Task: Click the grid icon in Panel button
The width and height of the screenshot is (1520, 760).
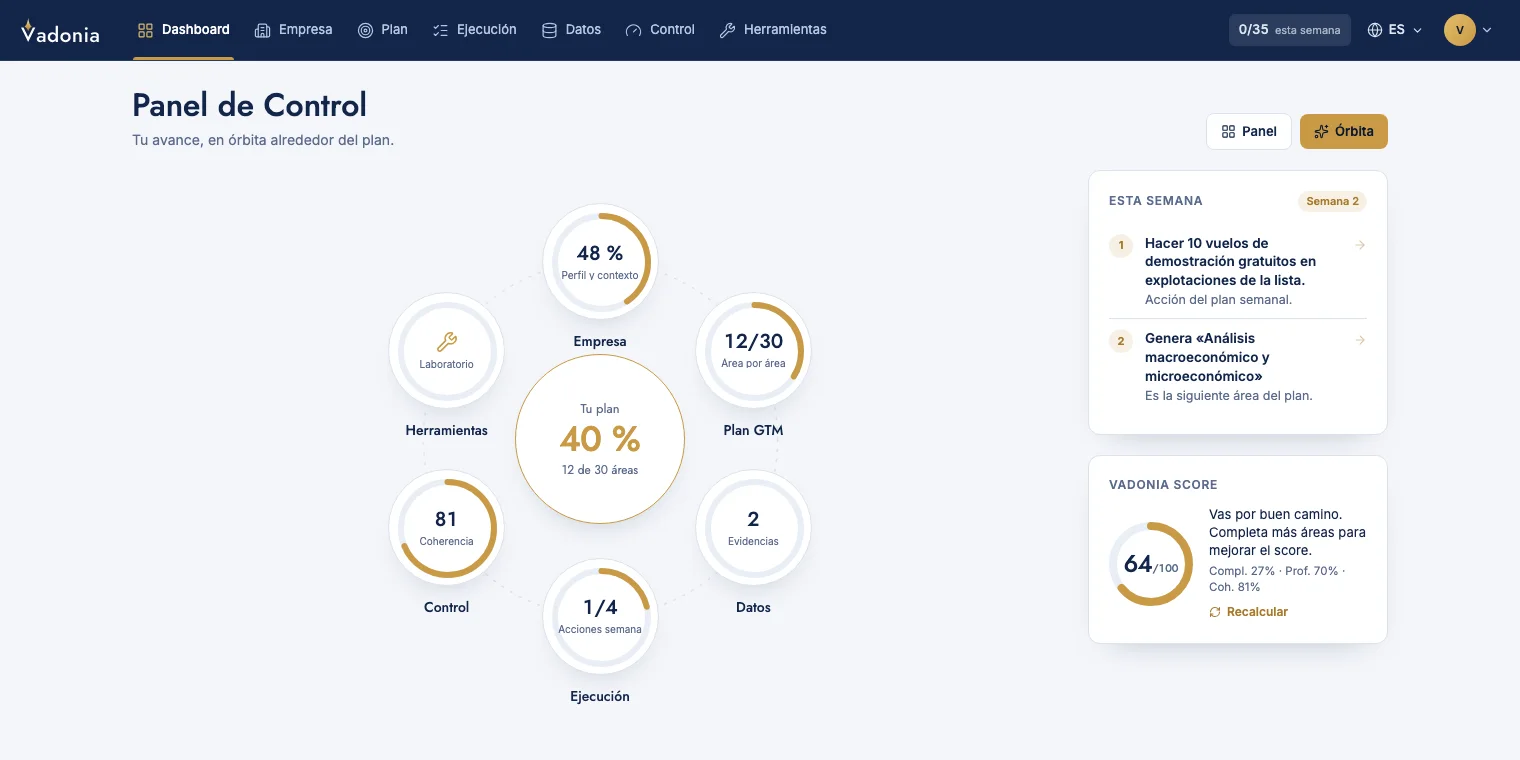Action: 1228,131
